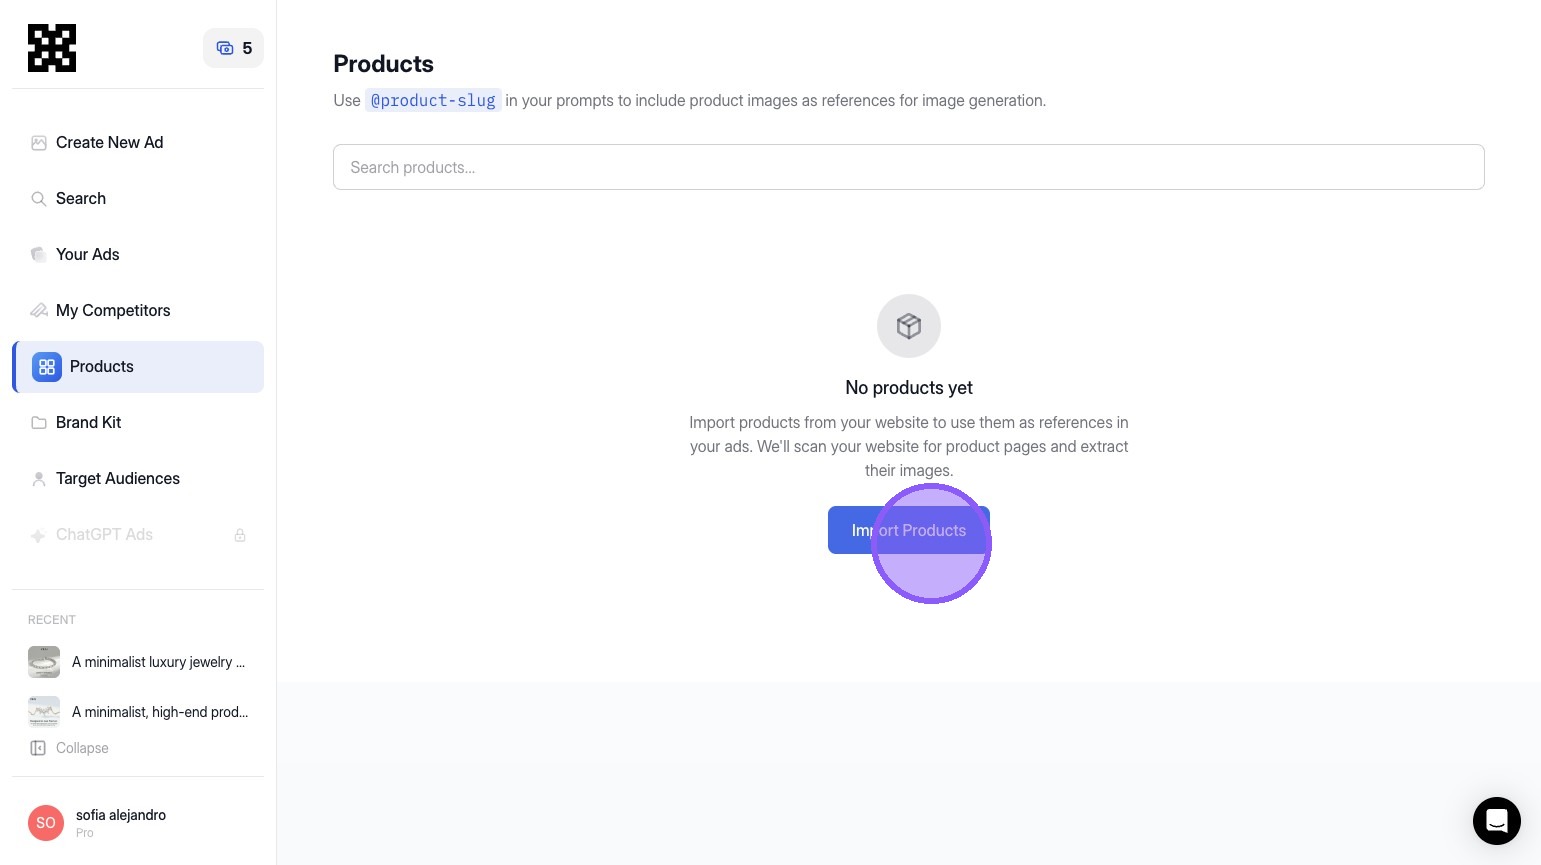Open the chat support bubble icon
This screenshot has width=1541, height=865.
(x=1496, y=821)
